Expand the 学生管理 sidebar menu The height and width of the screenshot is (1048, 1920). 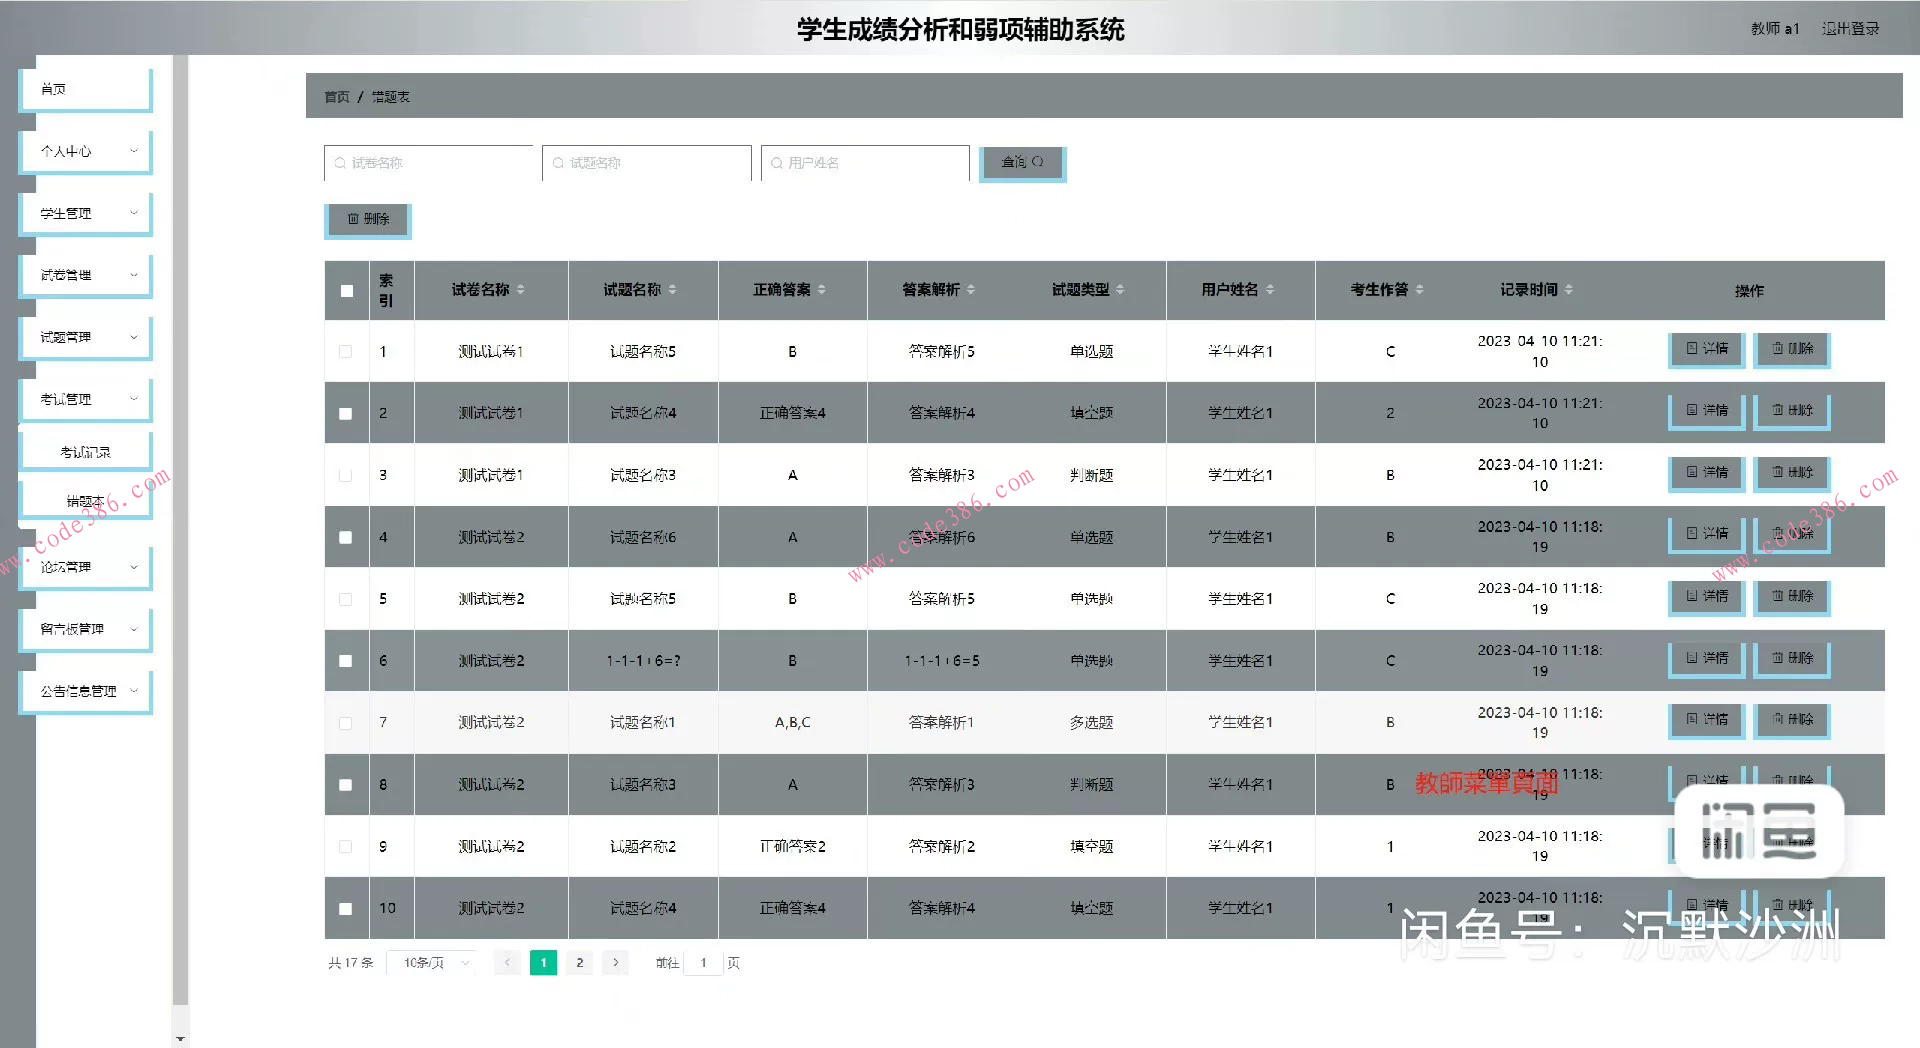pos(86,213)
